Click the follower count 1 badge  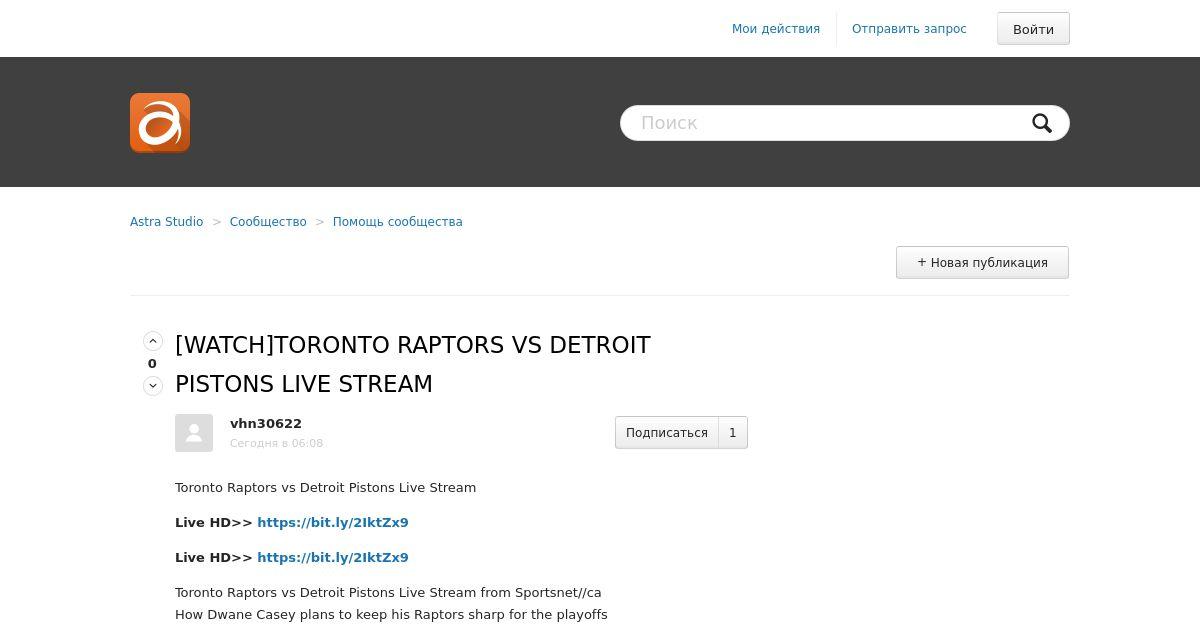point(733,433)
